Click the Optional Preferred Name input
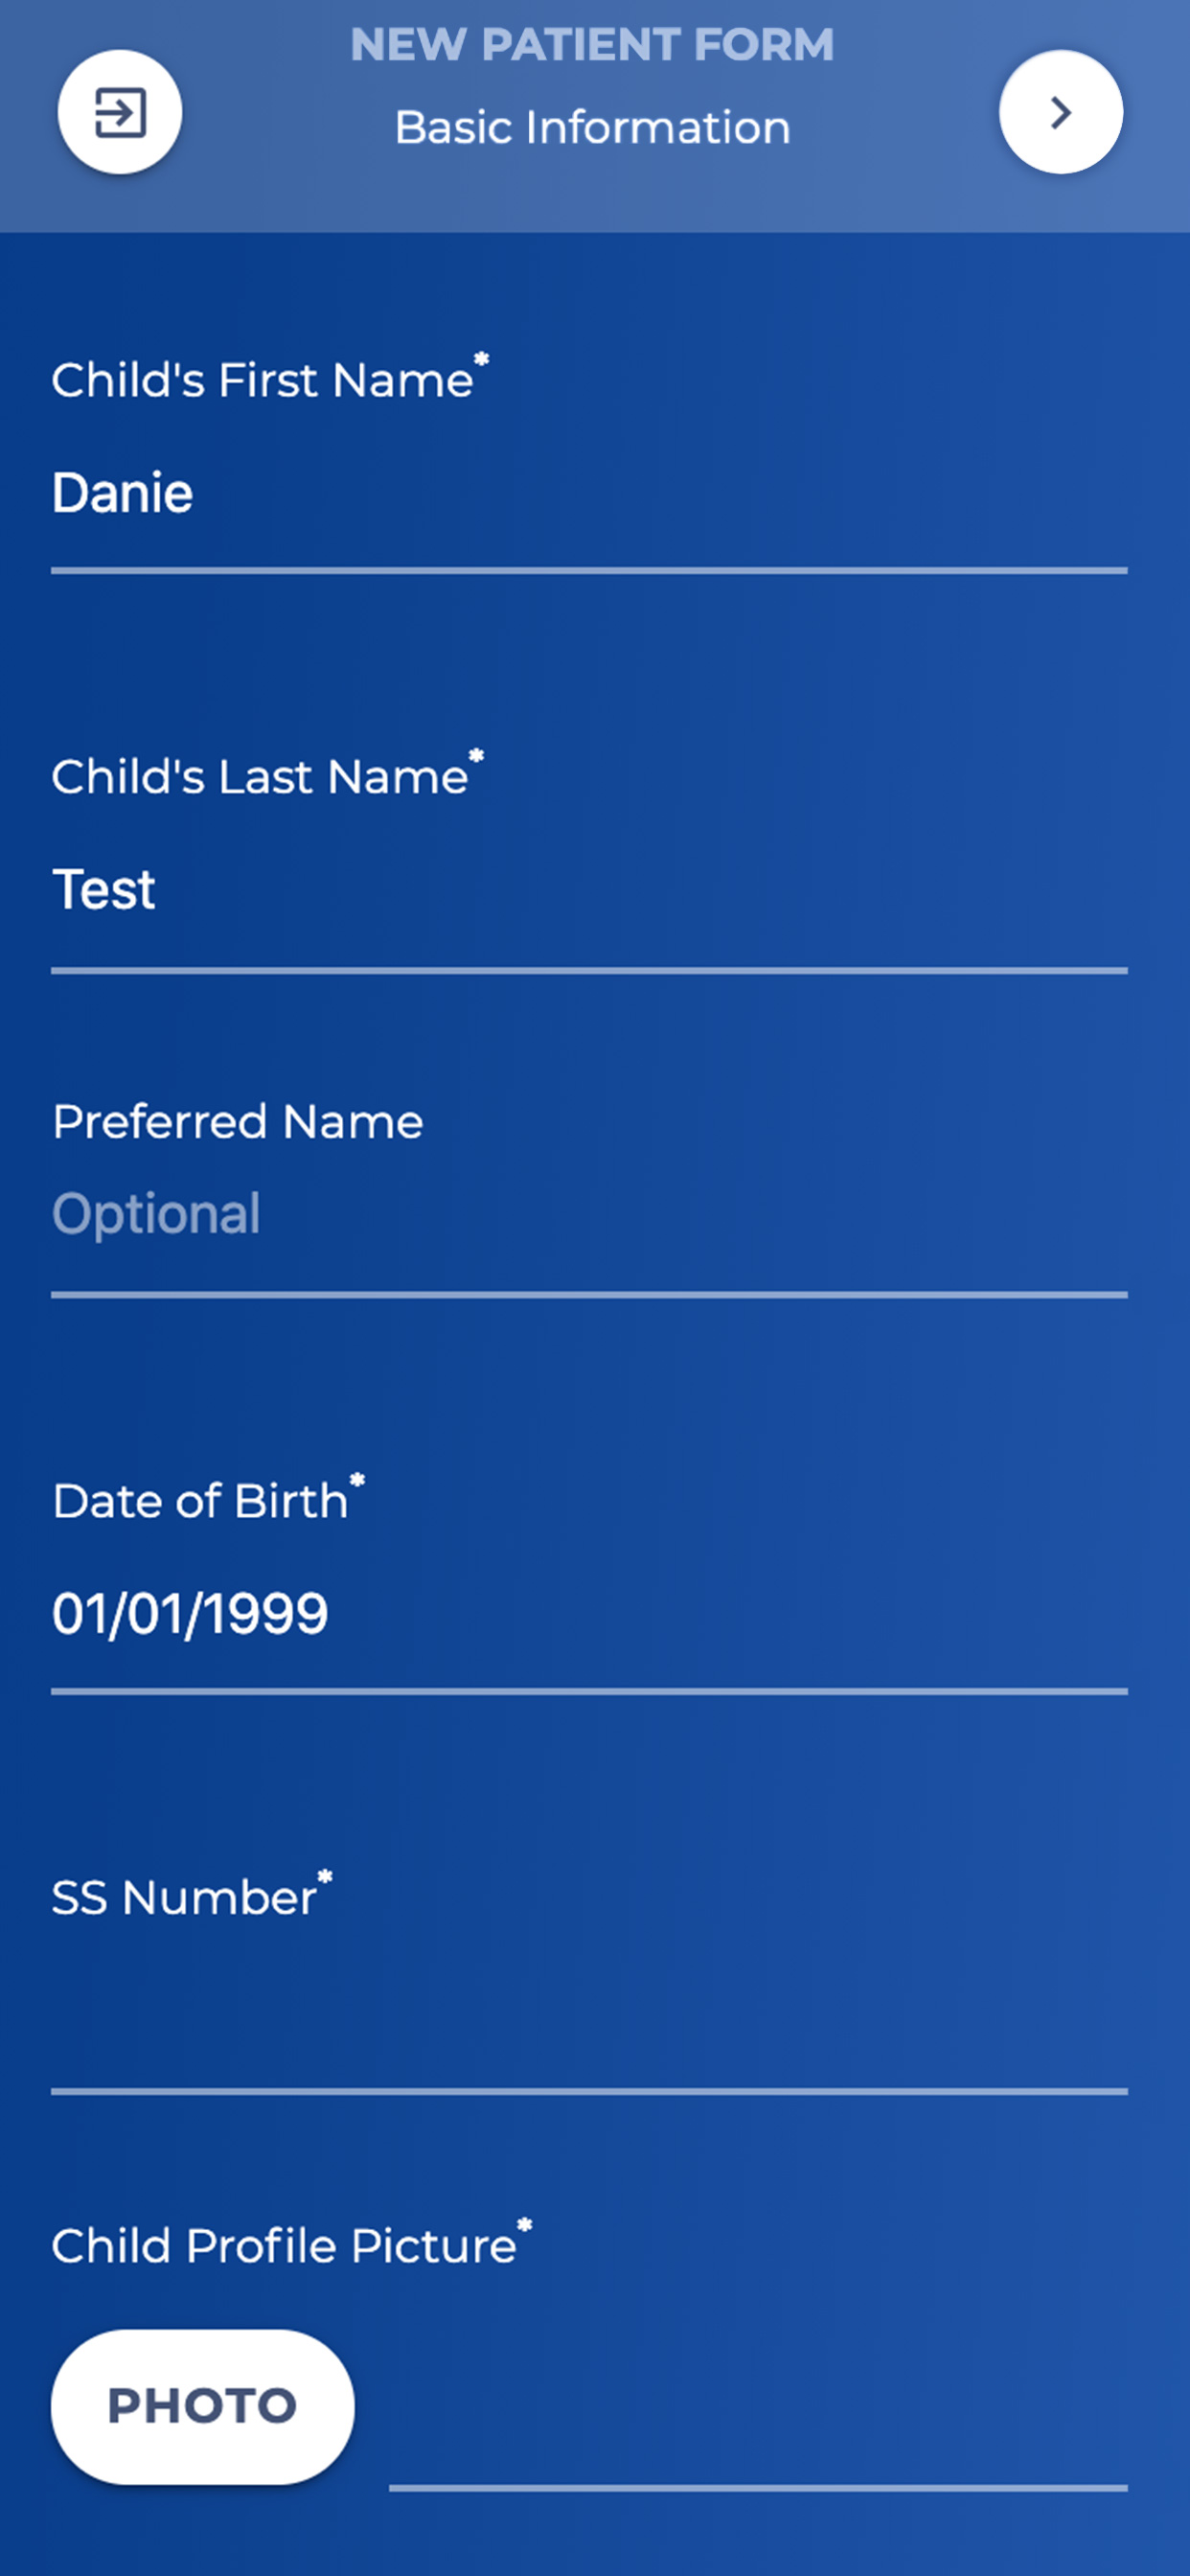 click(588, 1214)
